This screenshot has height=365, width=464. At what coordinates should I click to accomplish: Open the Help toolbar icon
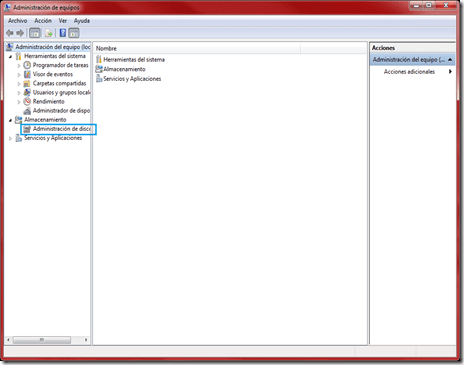click(63, 33)
